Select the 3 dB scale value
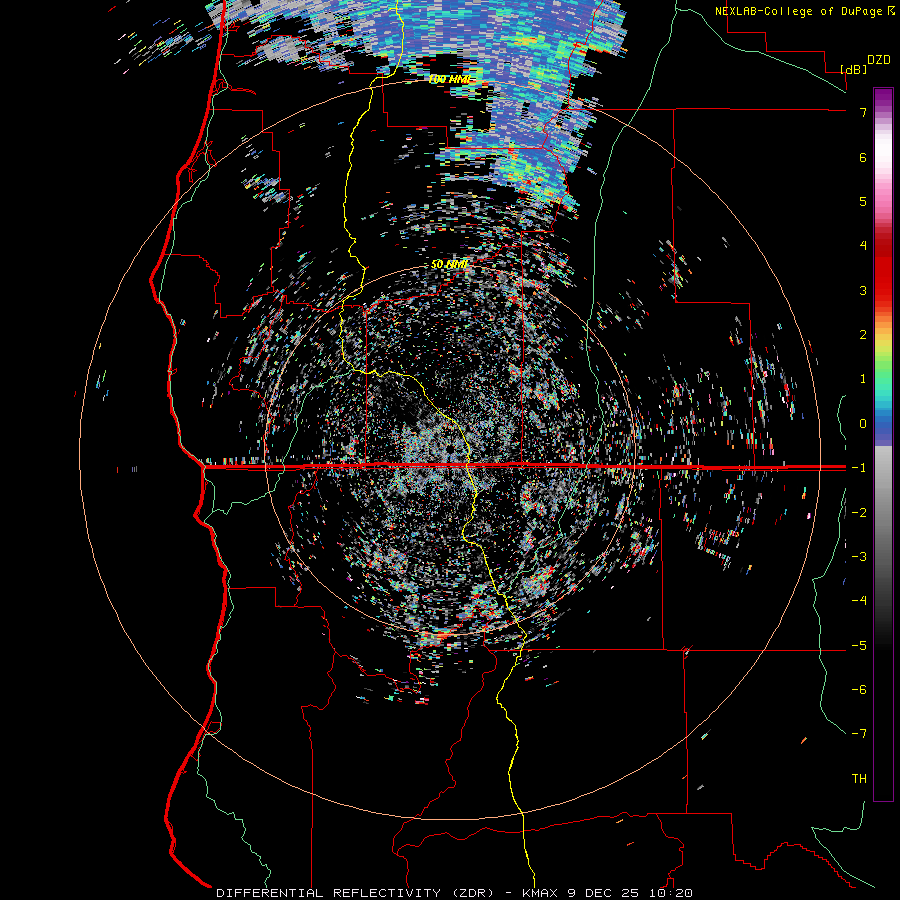The height and width of the screenshot is (900, 900). (x=863, y=290)
